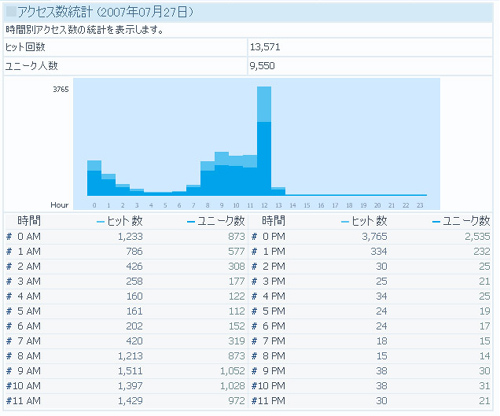Select the hour 9 bar in chart
Screen dimensions: 500x416
[222, 174]
